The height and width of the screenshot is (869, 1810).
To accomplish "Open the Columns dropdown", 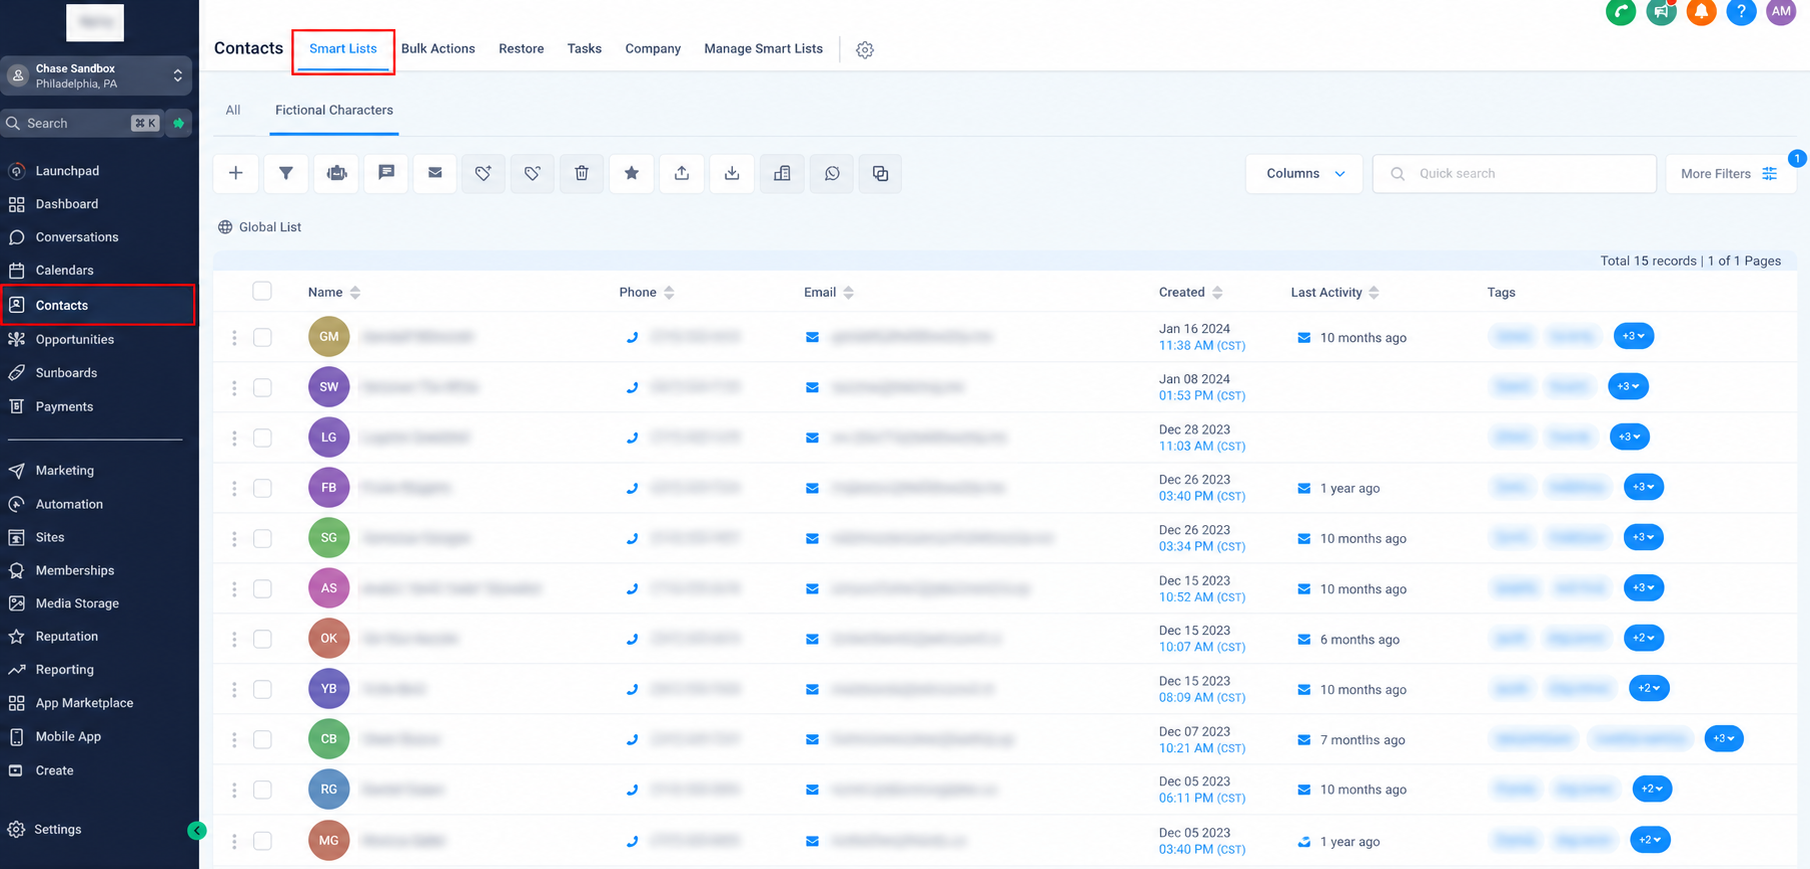I will click(x=1304, y=173).
